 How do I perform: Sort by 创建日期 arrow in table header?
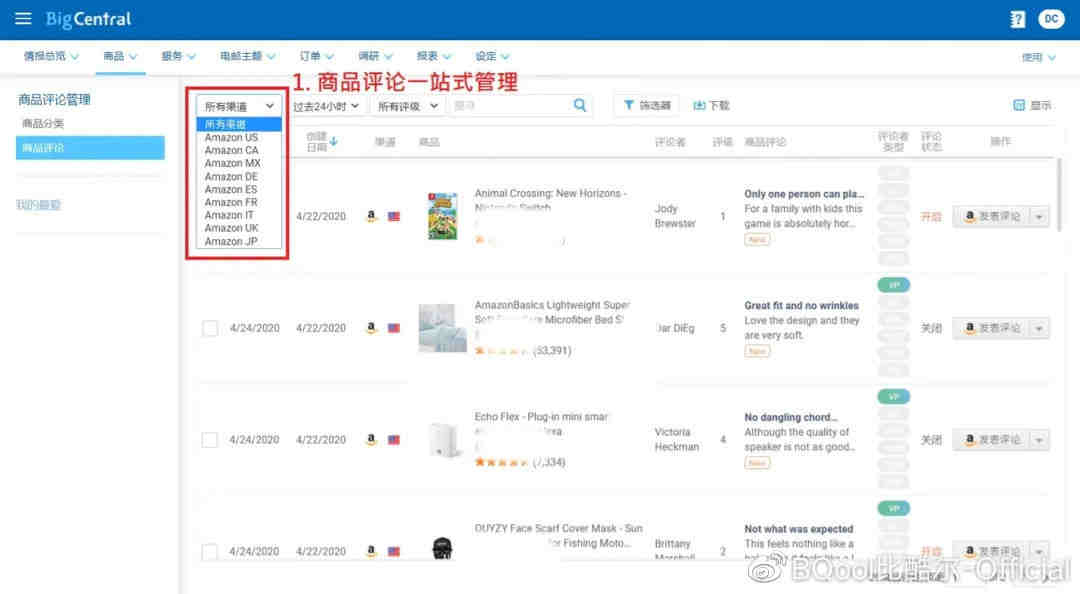click(x=334, y=142)
